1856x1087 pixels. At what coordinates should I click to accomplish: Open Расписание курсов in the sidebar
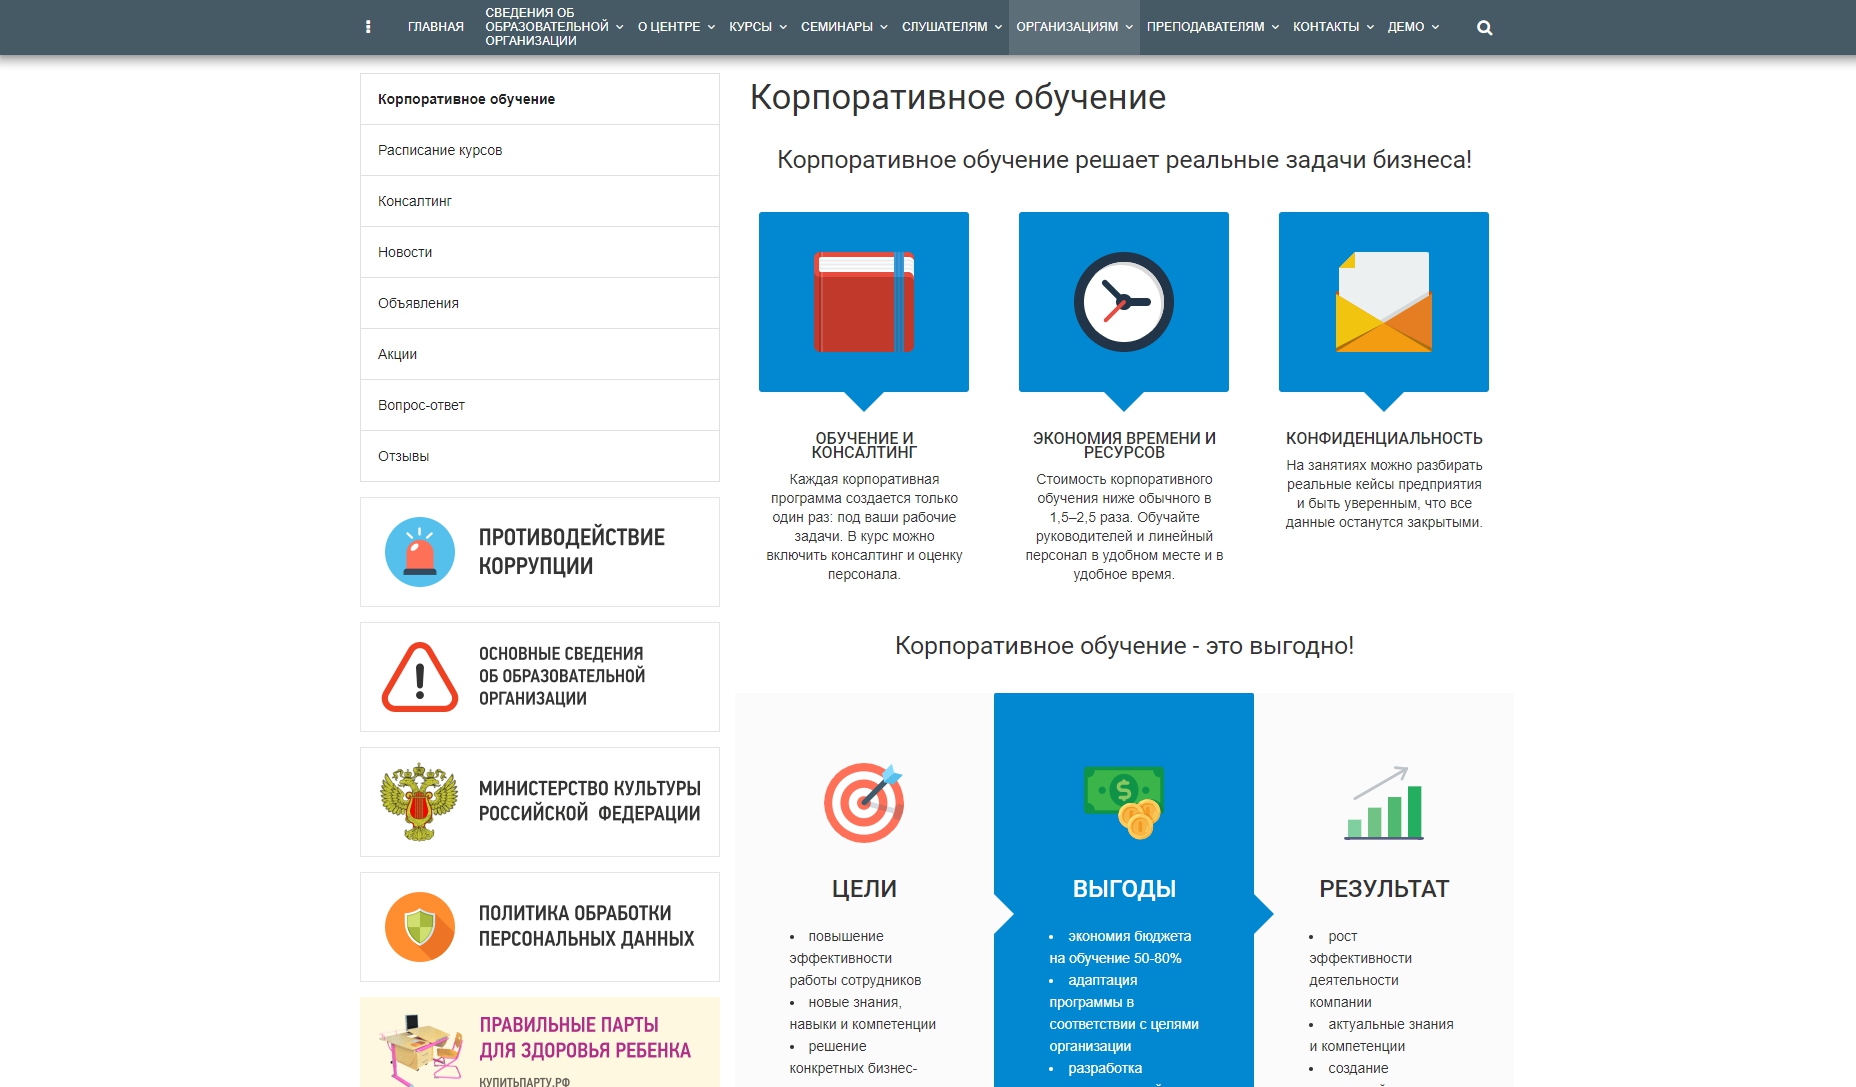(x=440, y=150)
